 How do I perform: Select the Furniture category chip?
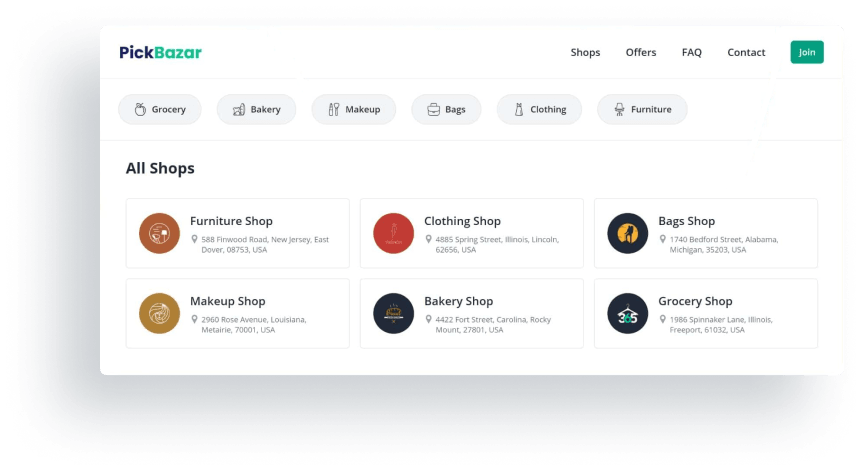642,109
